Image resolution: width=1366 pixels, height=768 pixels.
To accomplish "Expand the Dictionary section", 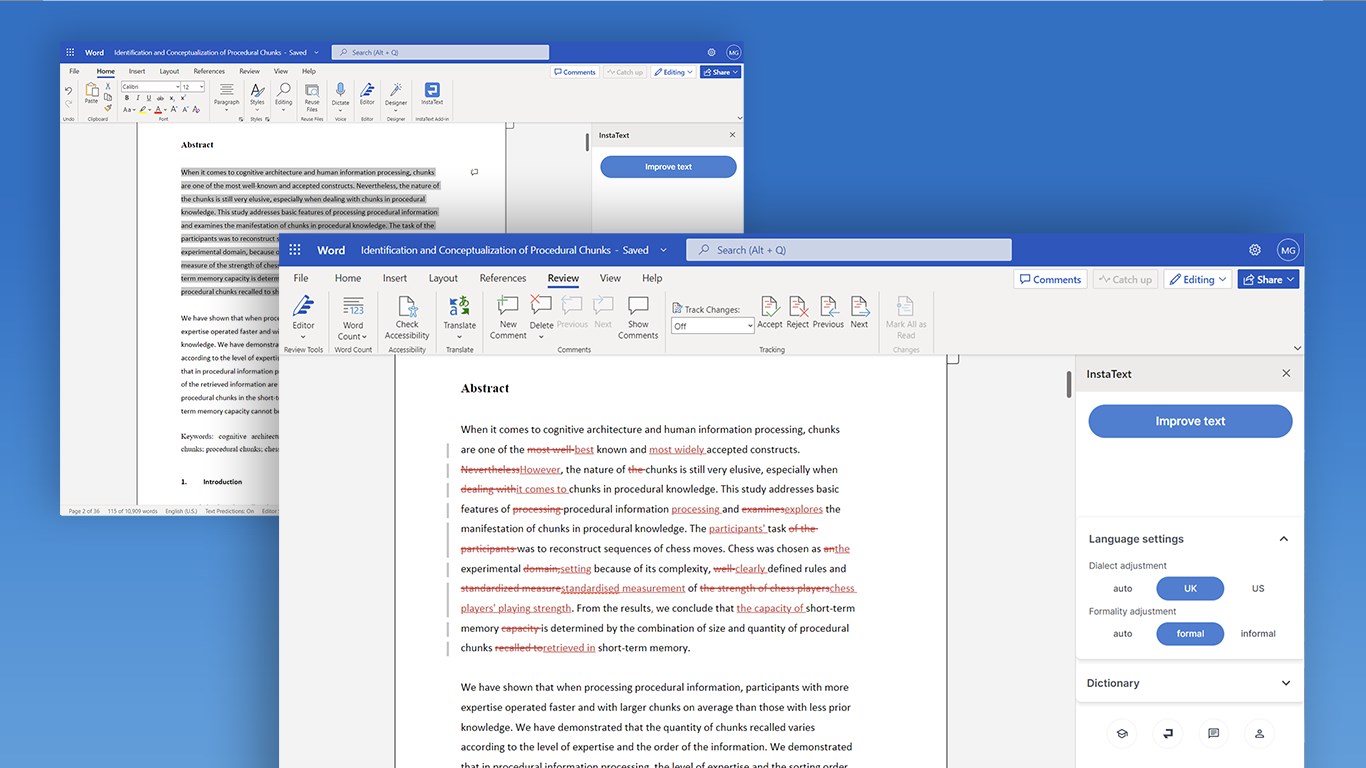I will 1286,683.
